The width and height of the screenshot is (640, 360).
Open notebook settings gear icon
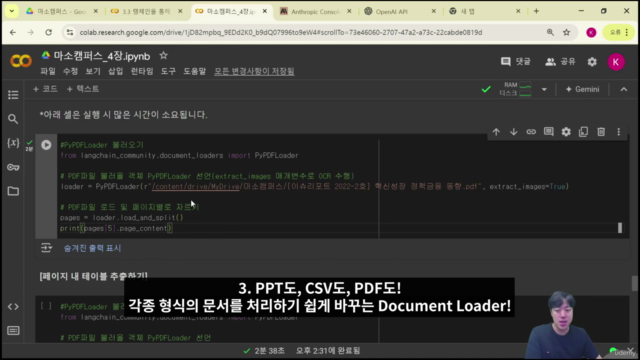tap(592, 62)
